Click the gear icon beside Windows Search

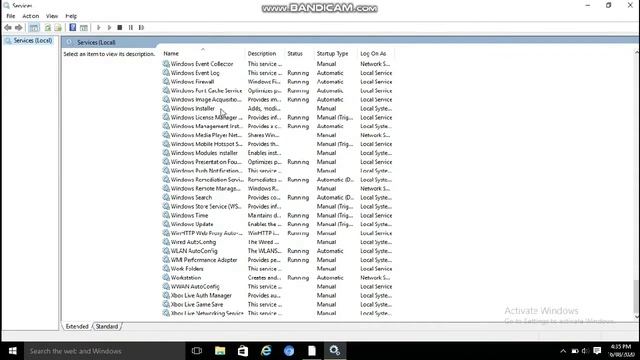point(166,197)
